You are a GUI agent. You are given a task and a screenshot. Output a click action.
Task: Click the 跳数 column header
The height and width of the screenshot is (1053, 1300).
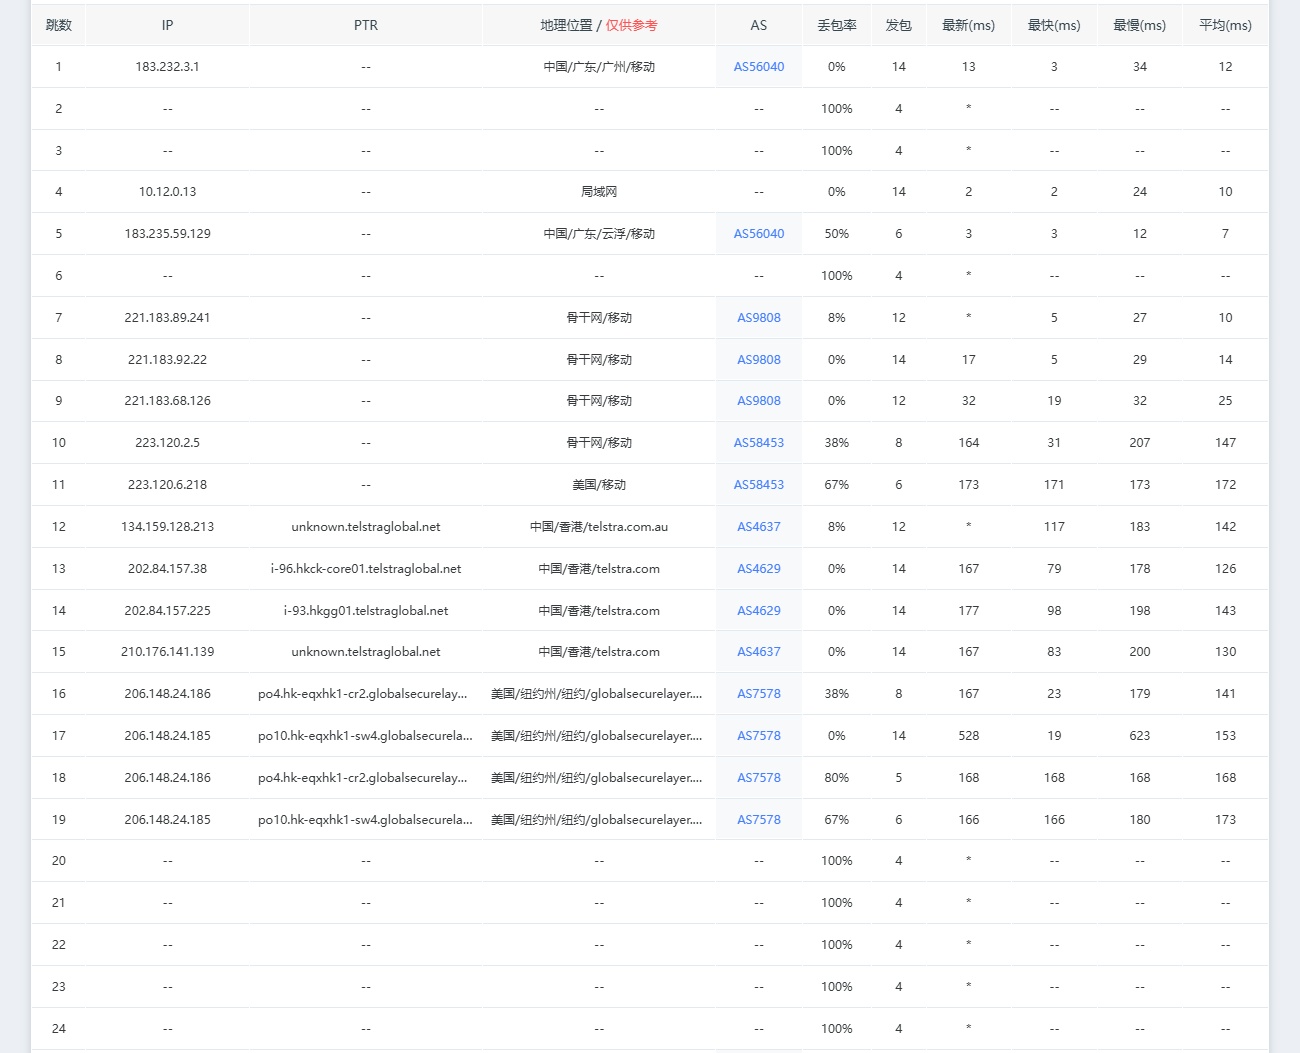(59, 26)
